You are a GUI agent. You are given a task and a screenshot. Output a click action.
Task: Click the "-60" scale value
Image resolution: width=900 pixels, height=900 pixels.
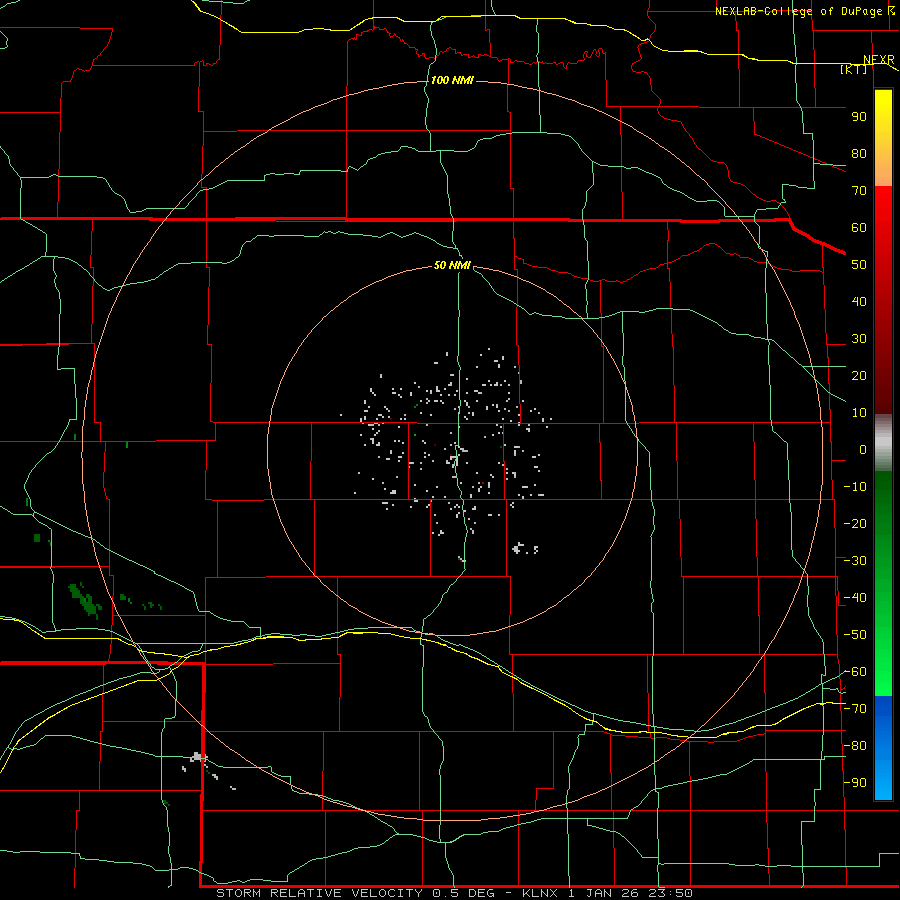(x=855, y=672)
